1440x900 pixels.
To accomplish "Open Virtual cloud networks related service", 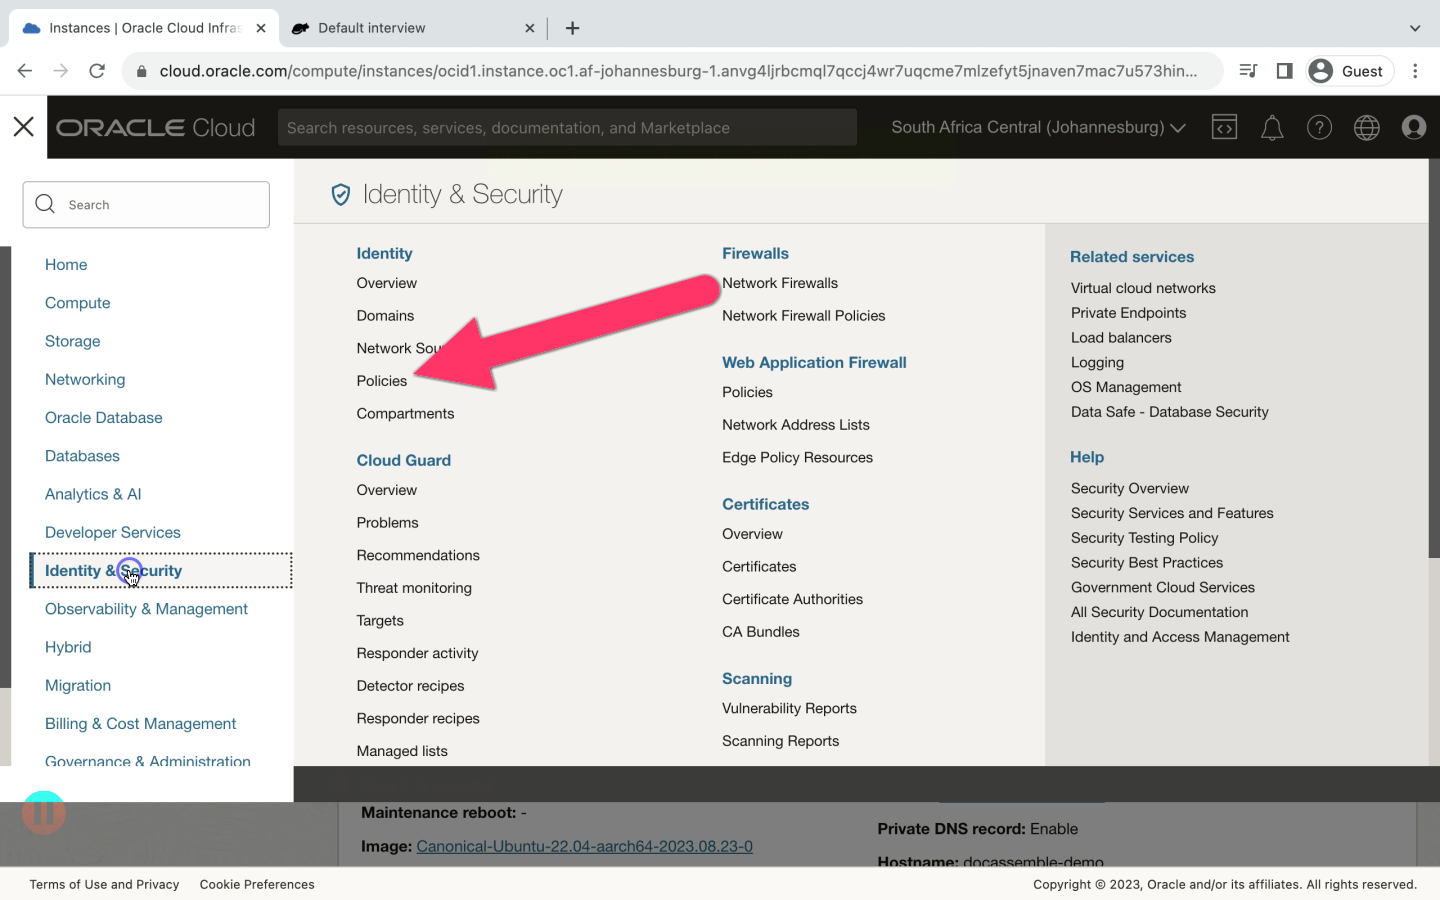I will (1143, 288).
